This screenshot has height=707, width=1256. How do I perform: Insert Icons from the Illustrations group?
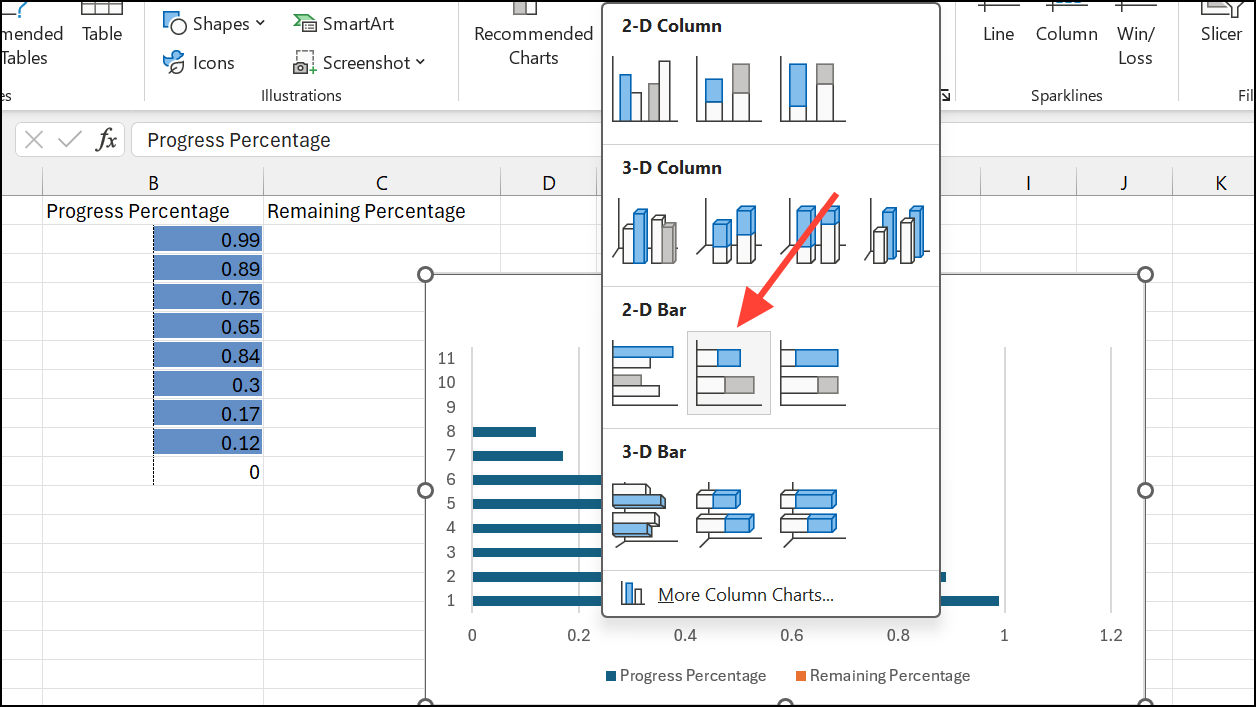pos(198,62)
